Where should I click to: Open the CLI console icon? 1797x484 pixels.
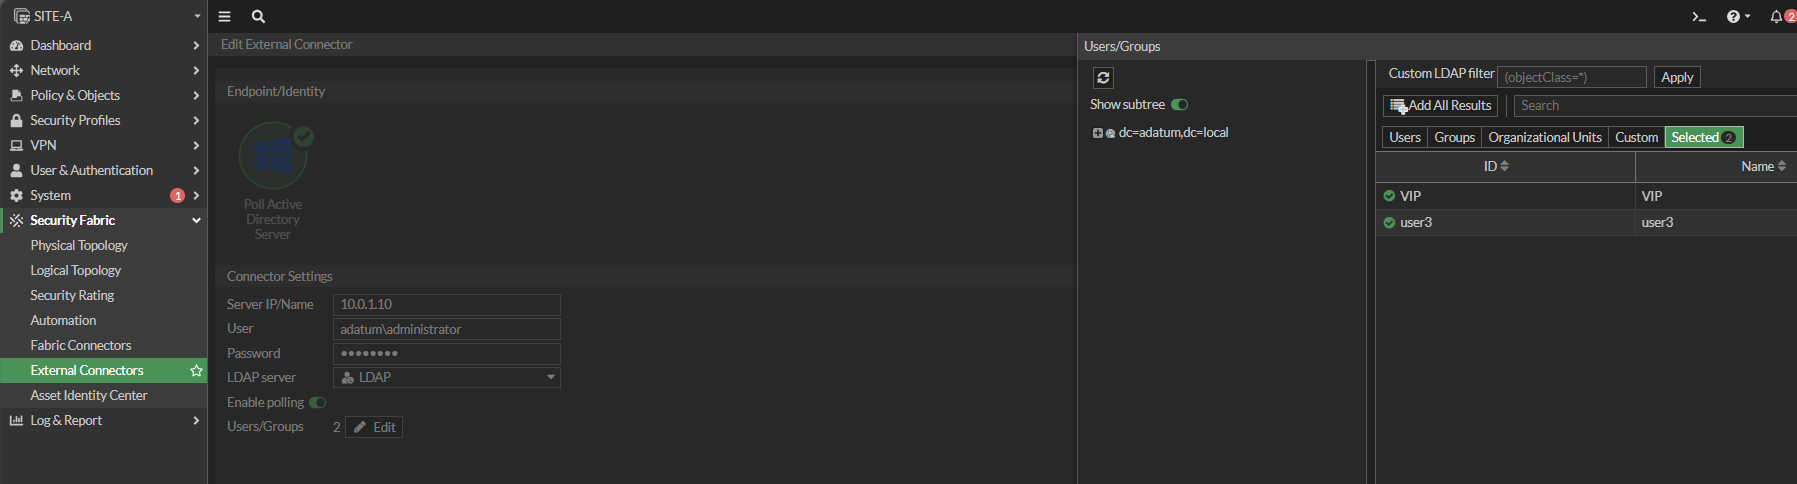pos(1698,16)
